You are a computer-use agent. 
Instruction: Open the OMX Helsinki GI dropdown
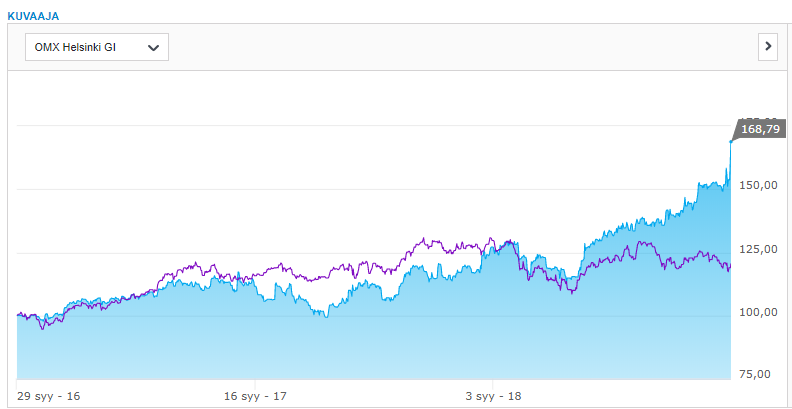[x=96, y=47]
